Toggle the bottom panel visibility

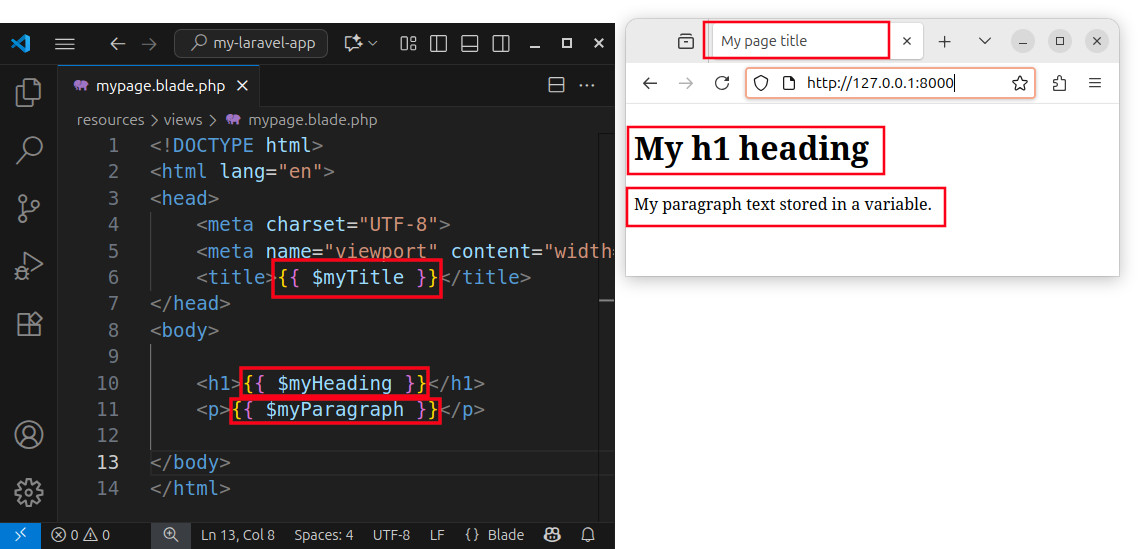469,44
